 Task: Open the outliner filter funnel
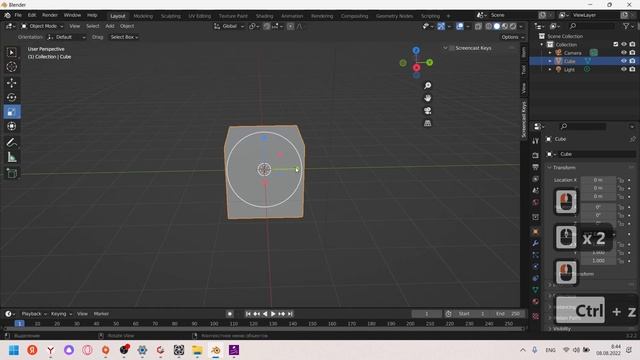[626, 26]
